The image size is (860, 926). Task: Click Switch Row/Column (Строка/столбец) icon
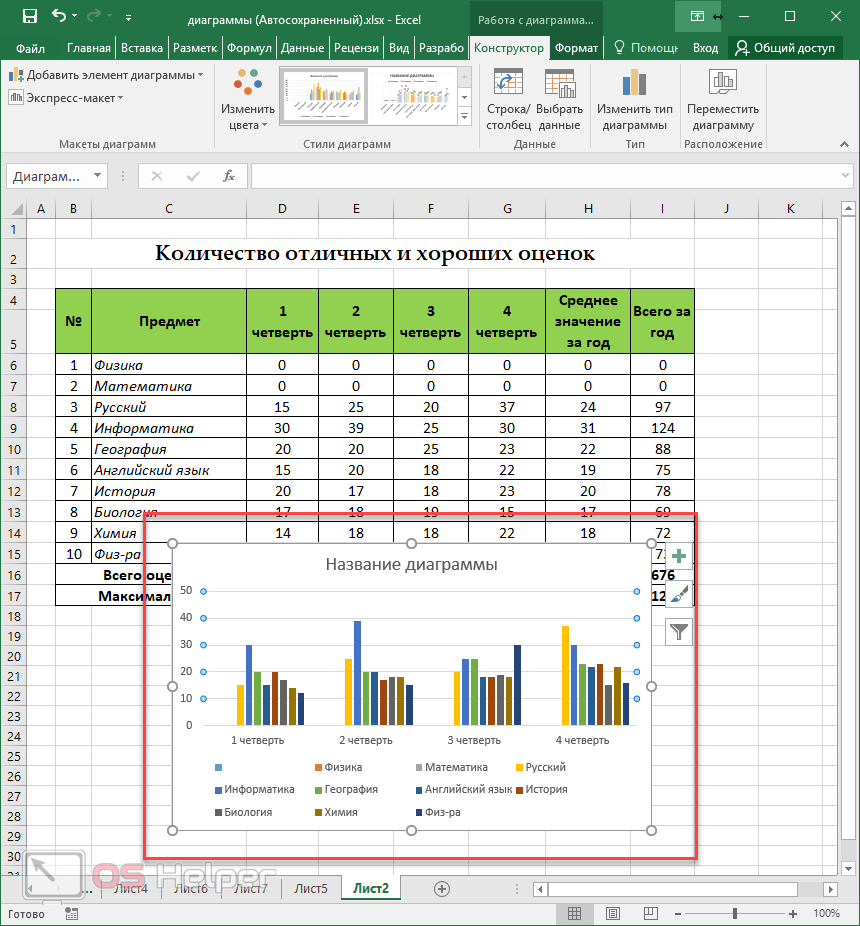tap(509, 100)
